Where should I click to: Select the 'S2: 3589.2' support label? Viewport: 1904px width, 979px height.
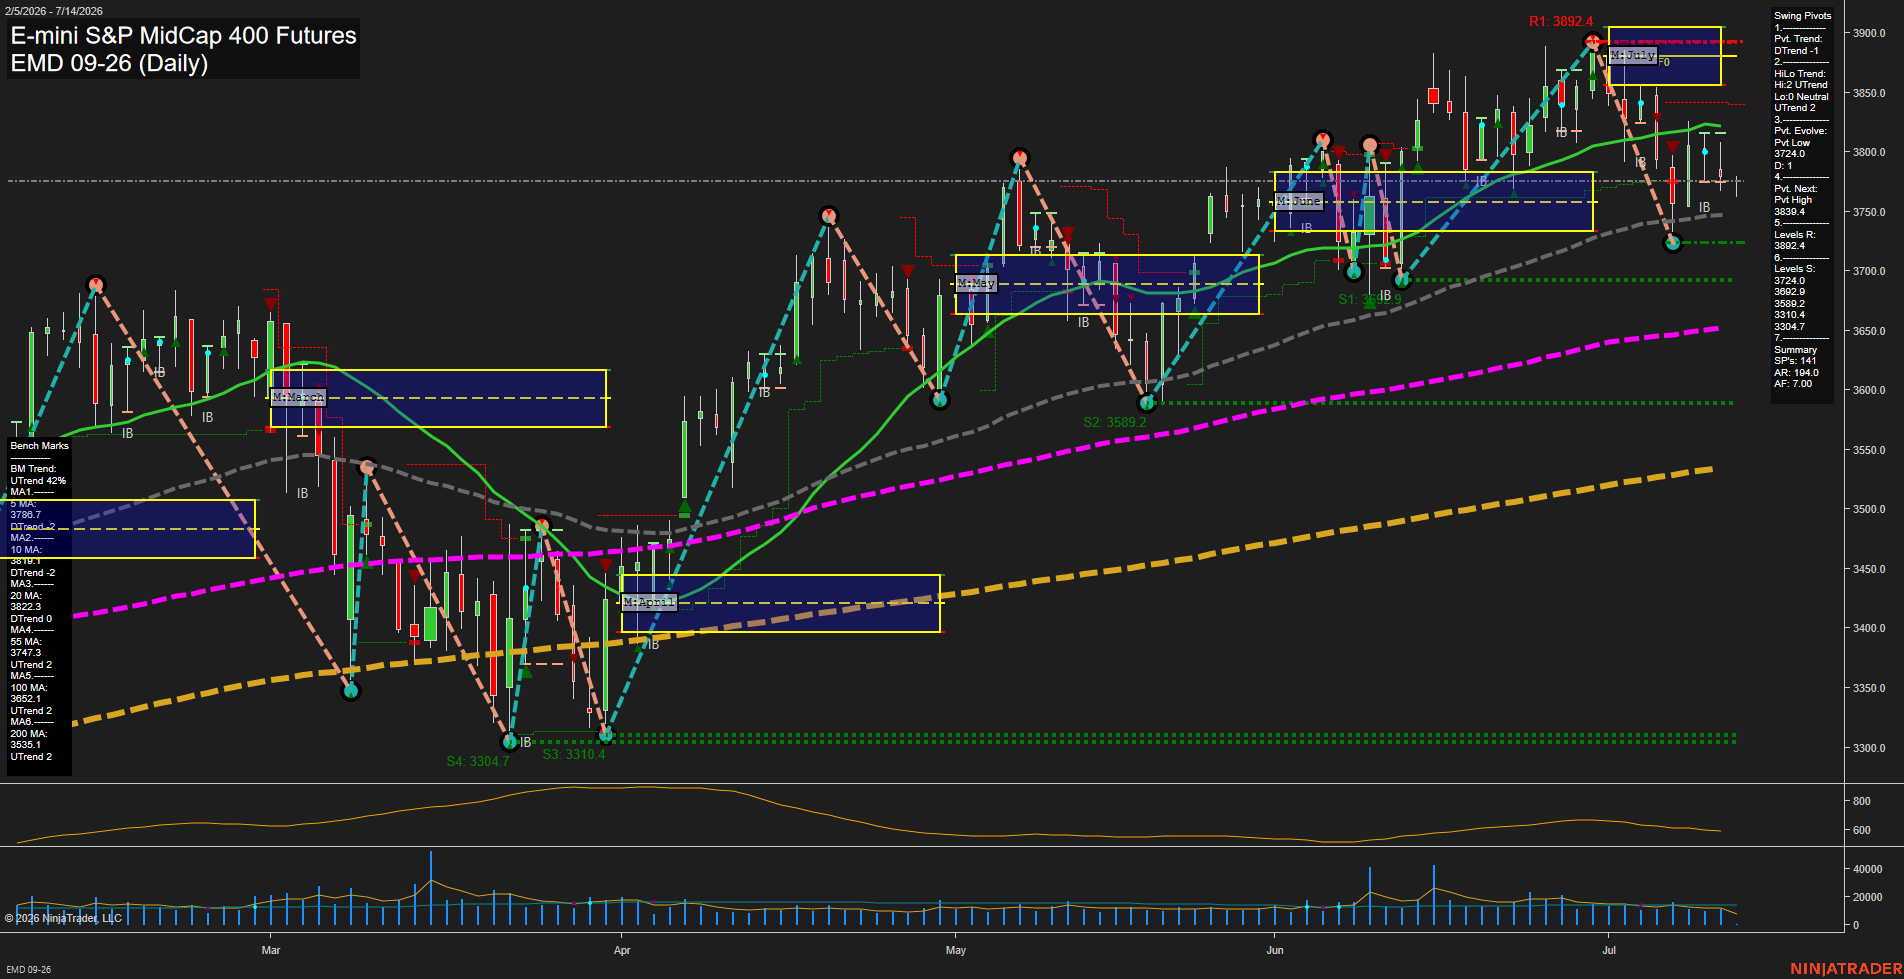pyautogui.click(x=1115, y=422)
